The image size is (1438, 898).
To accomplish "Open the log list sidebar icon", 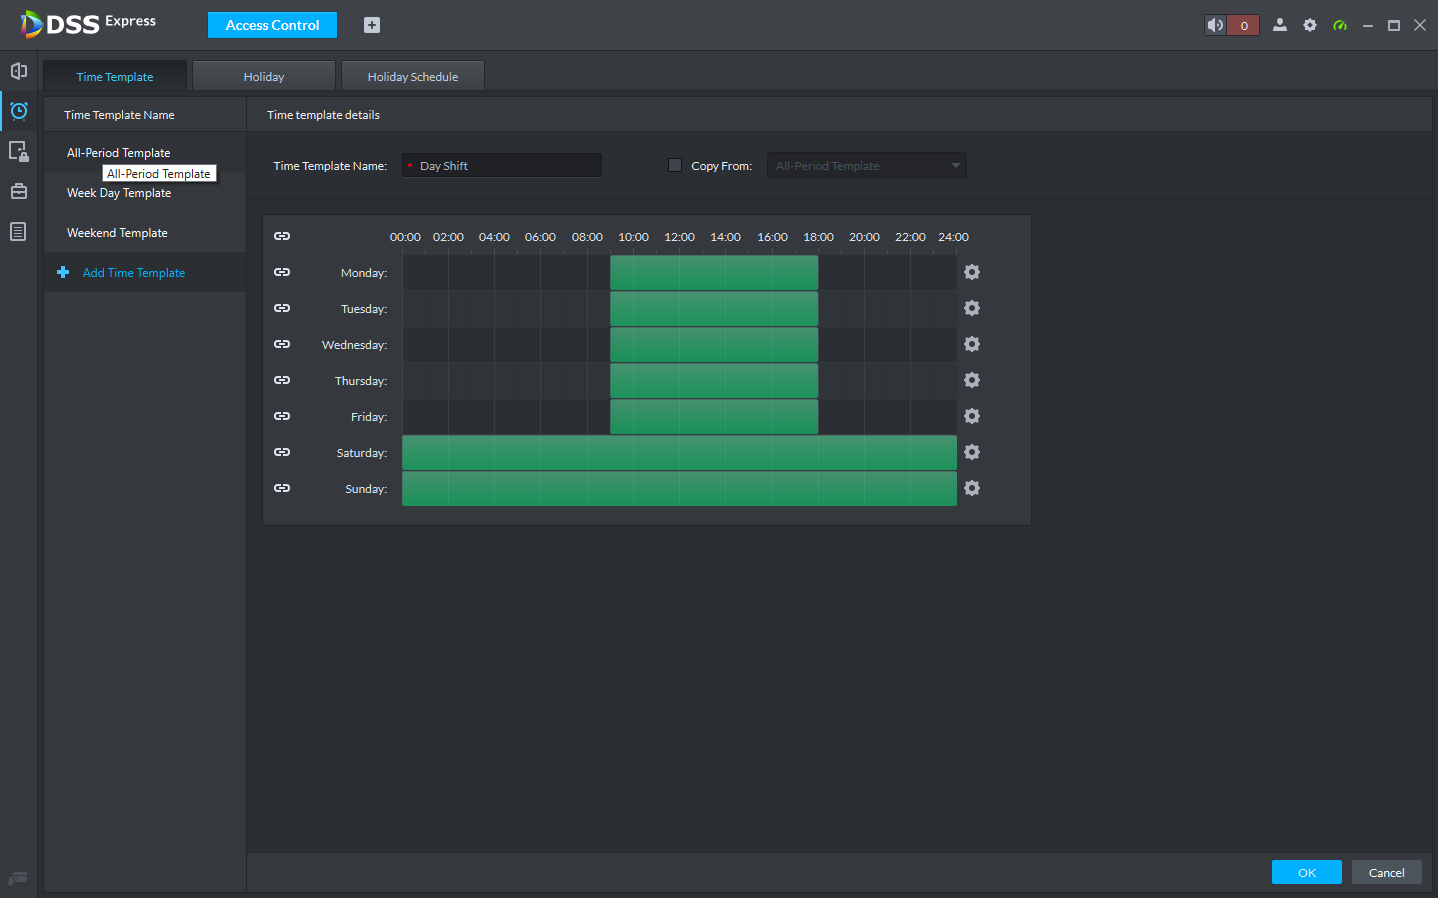I will [18, 231].
